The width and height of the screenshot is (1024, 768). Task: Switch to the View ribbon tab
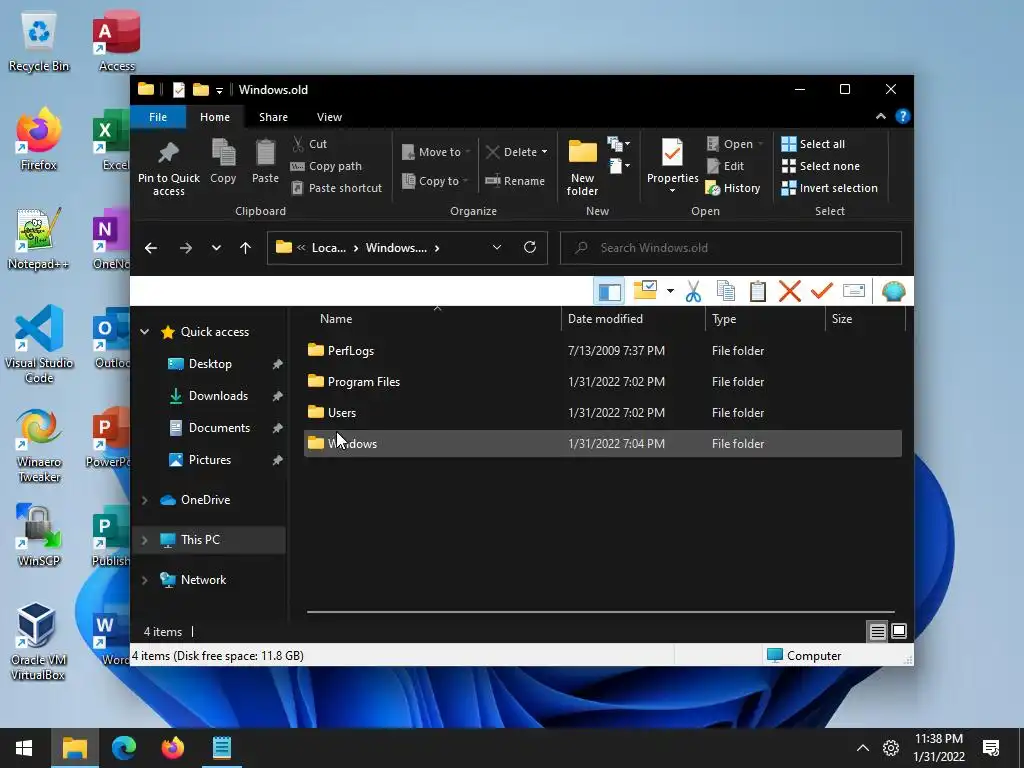click(329, 117)
